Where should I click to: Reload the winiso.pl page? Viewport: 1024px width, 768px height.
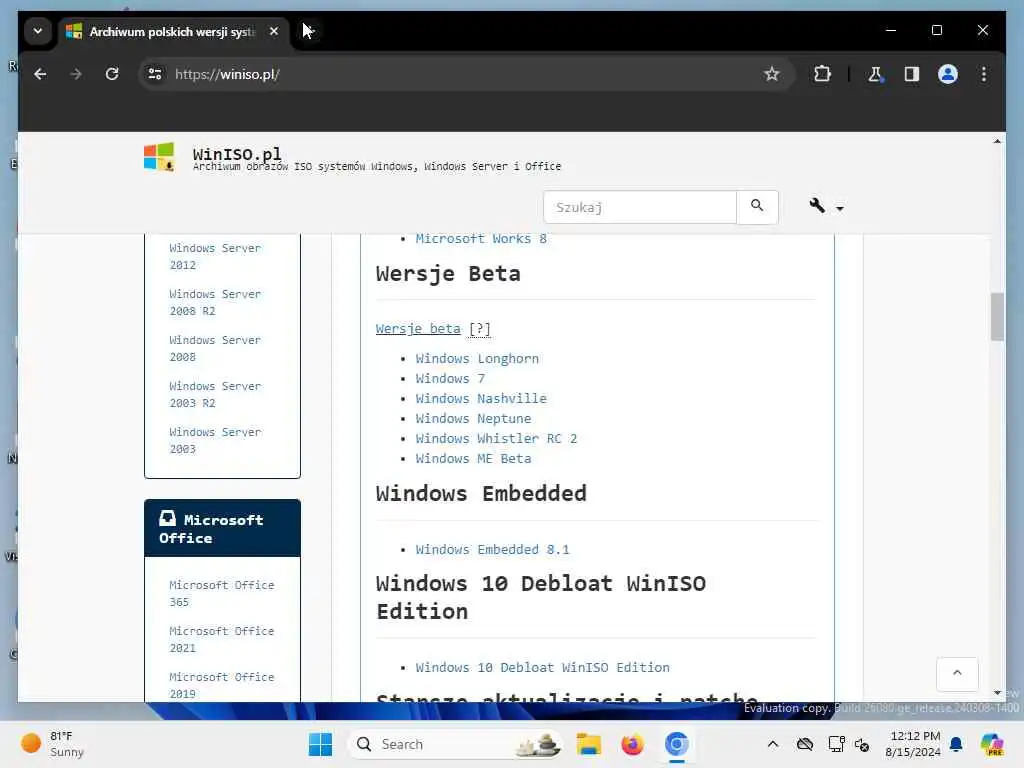(x=112, y=74)
